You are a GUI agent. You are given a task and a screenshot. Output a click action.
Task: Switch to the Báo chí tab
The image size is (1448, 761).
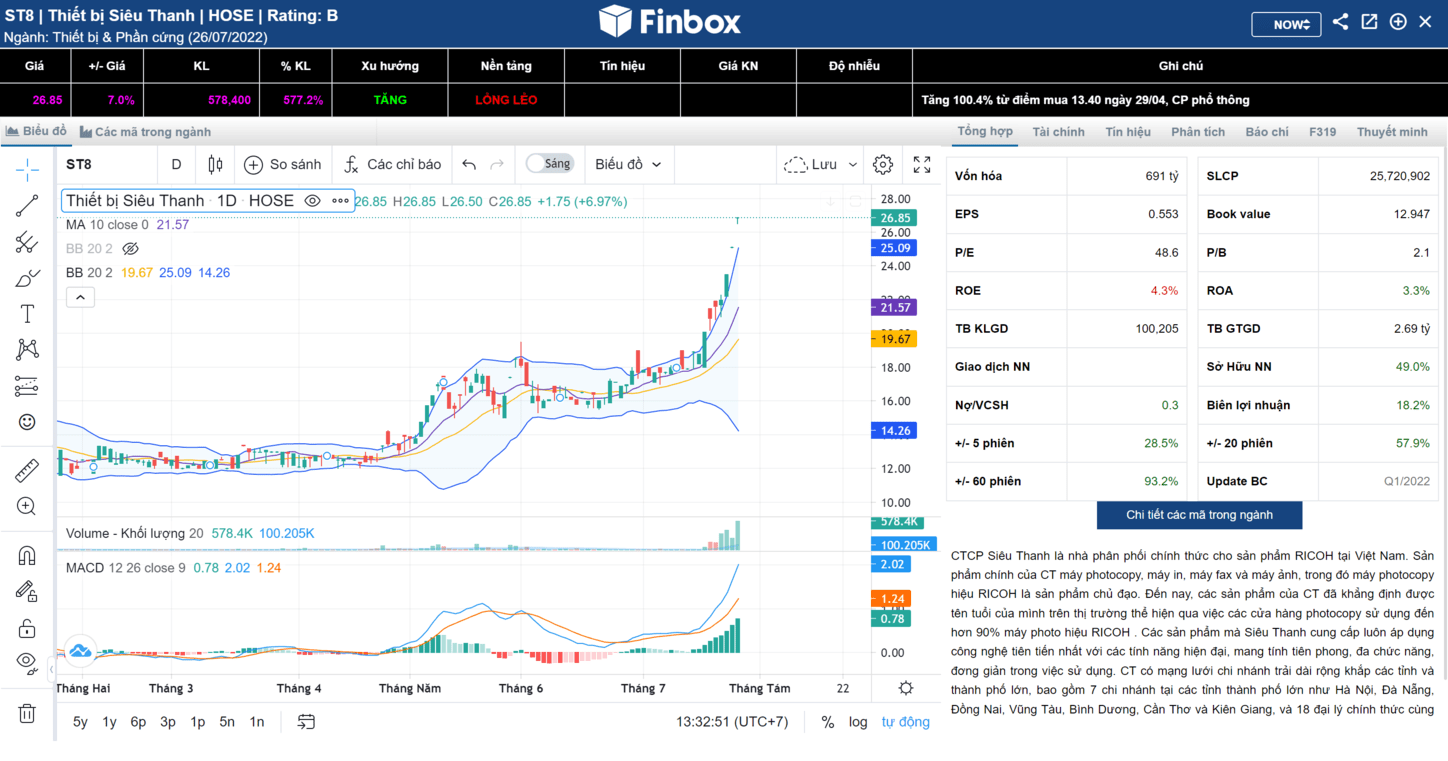1267,132
